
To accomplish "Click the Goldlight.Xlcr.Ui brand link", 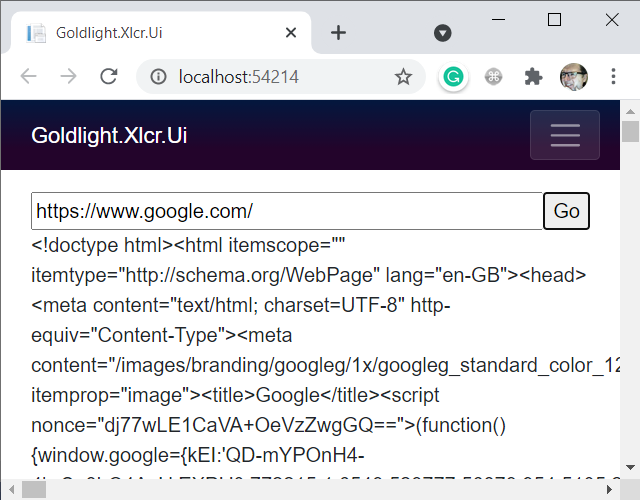I will pyautogui.click(x=109, y=136).
